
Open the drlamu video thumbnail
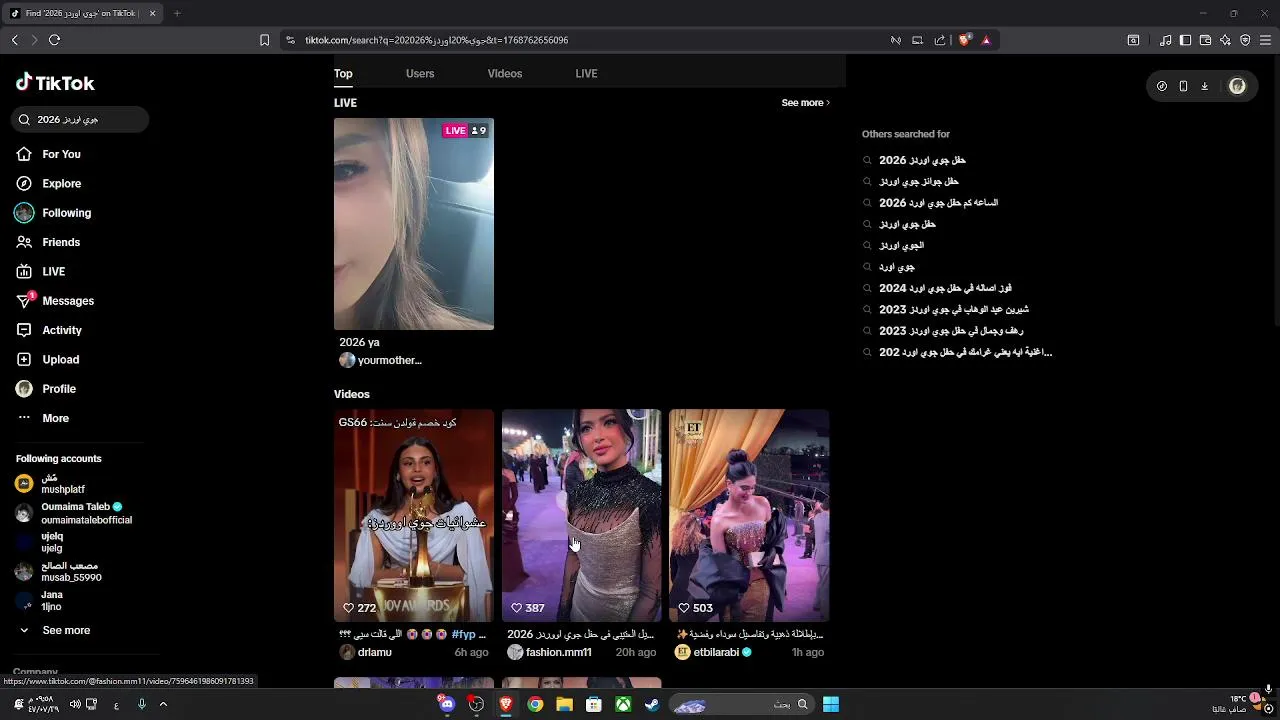[x=414, y=515]
